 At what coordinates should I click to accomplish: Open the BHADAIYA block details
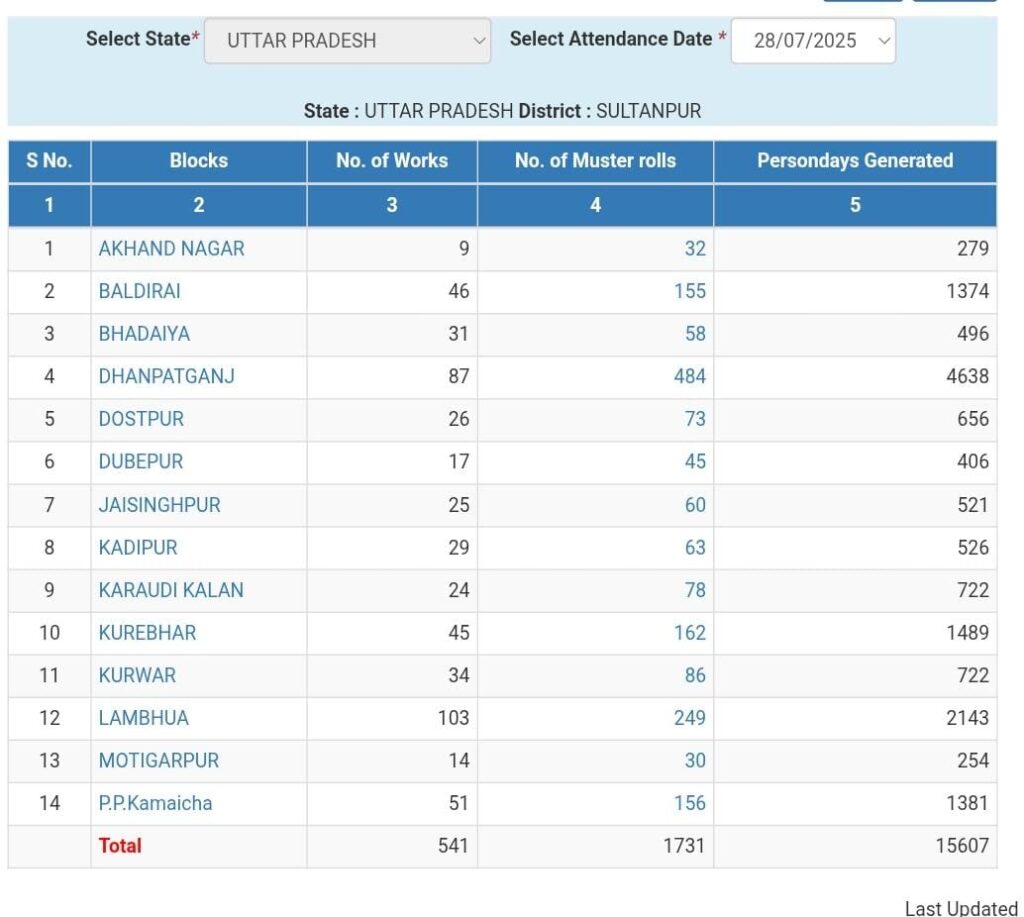(x=144, y=334)
